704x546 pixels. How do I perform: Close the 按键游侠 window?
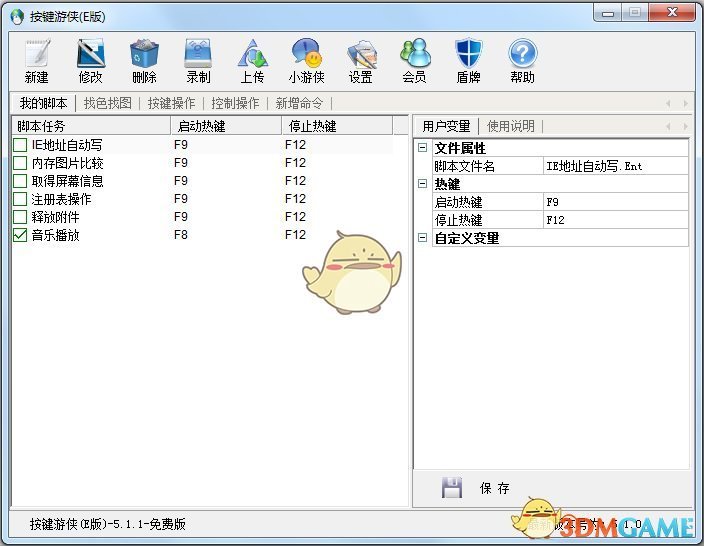point(672,13)
